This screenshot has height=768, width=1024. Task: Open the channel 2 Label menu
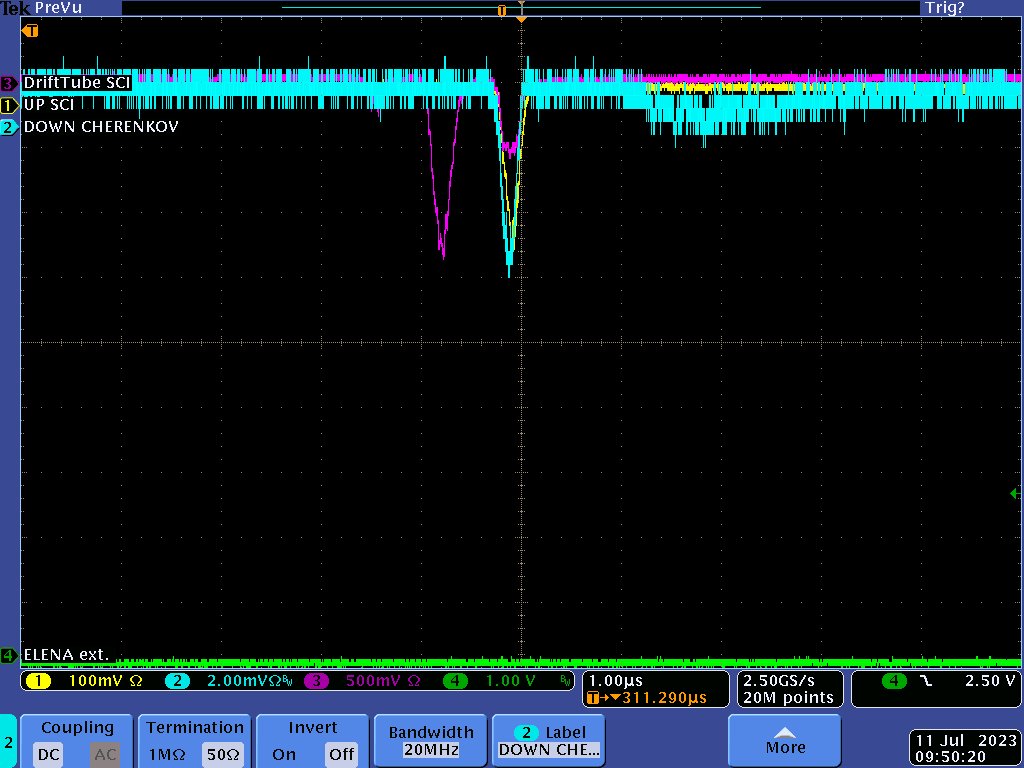(549, 741)
